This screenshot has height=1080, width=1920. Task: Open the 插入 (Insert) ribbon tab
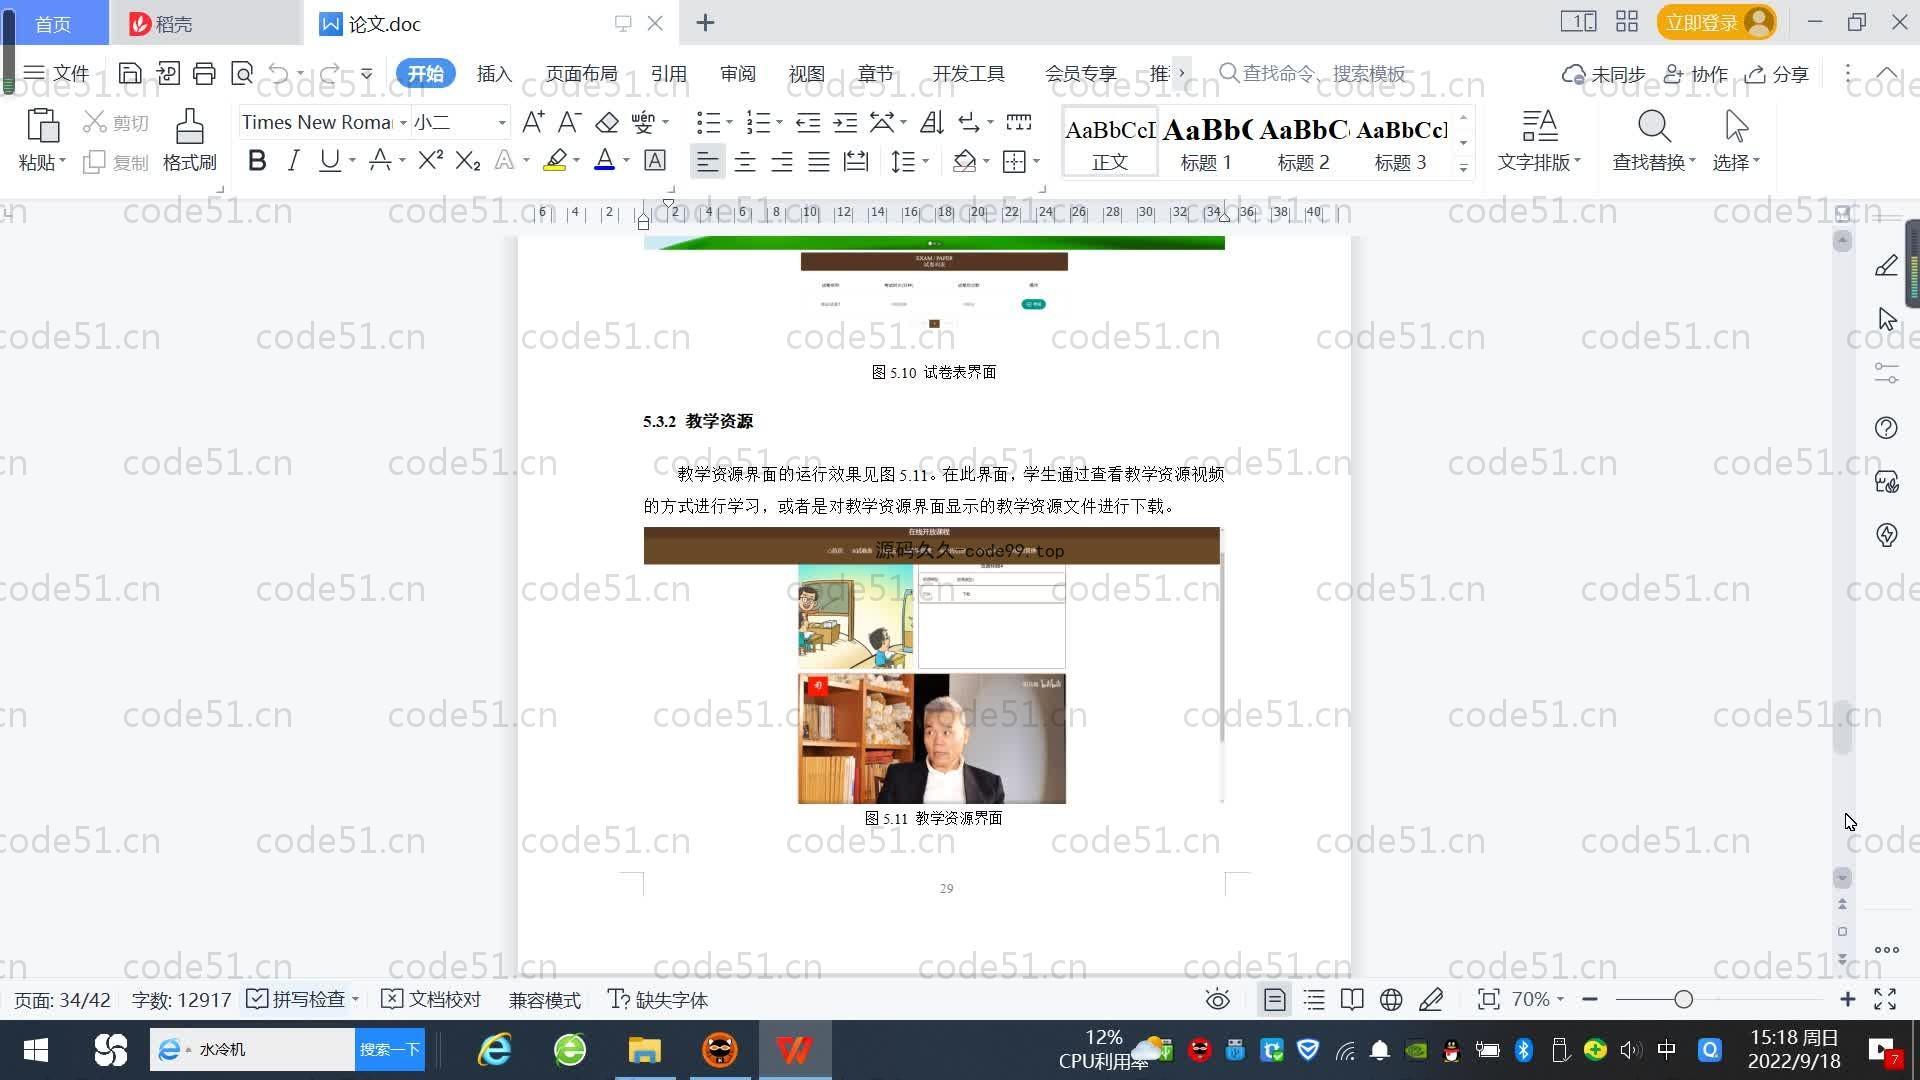point(494,74)
